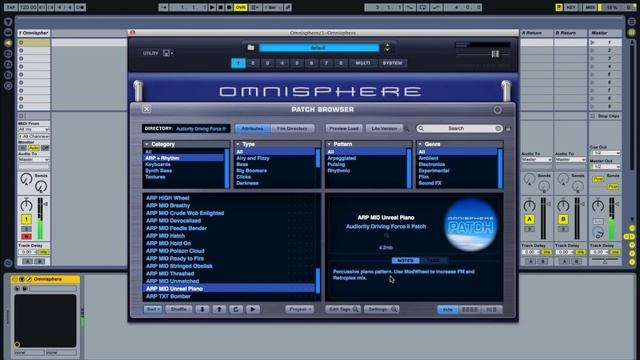Open the Pattern column header menu

[x=369, y=144]
